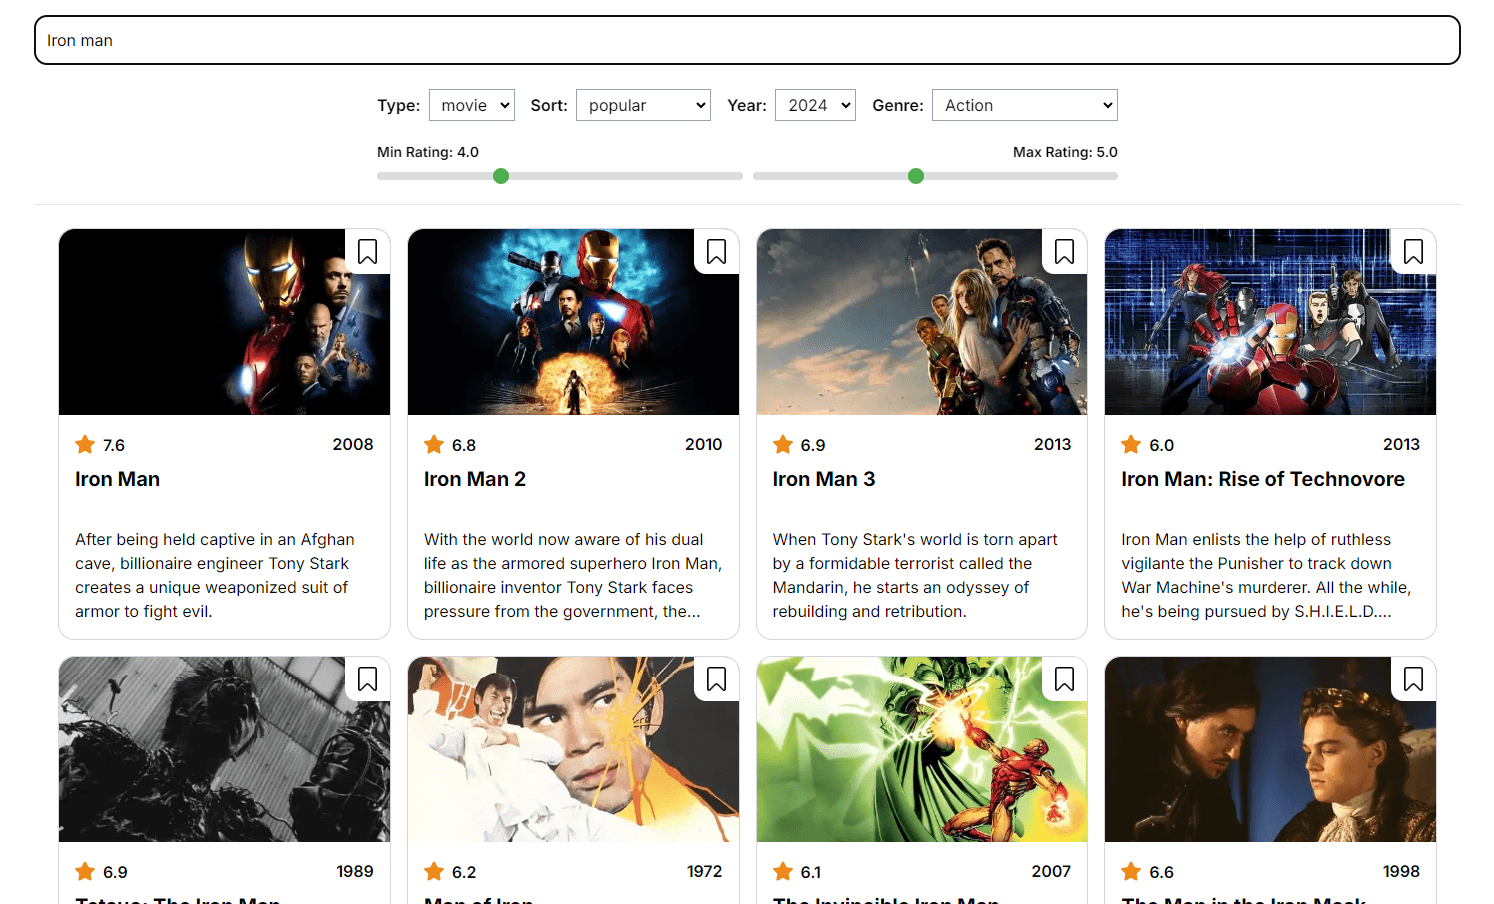Open the Genre dropdown showing Action

point(1025,105)
